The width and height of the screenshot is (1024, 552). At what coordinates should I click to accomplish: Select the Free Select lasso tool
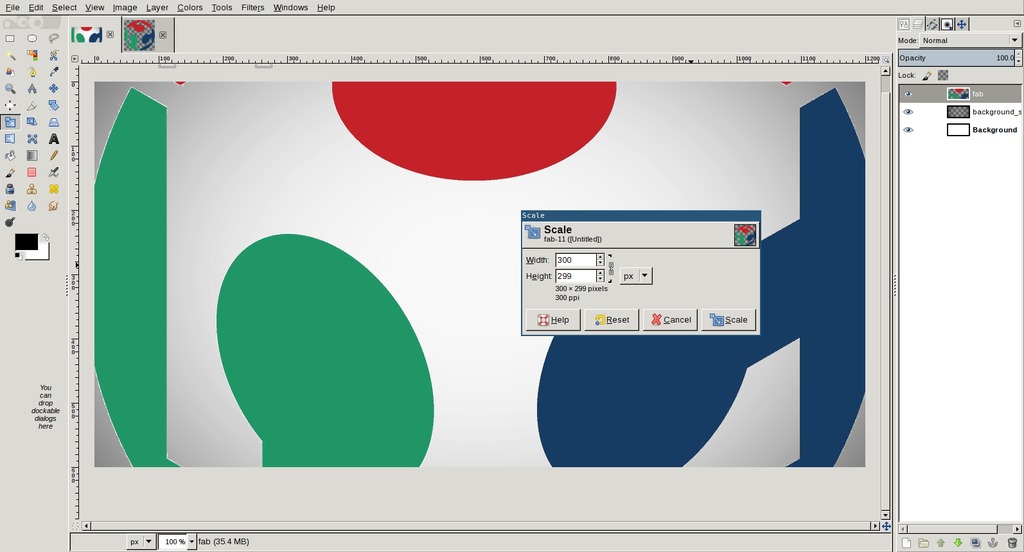54,39
